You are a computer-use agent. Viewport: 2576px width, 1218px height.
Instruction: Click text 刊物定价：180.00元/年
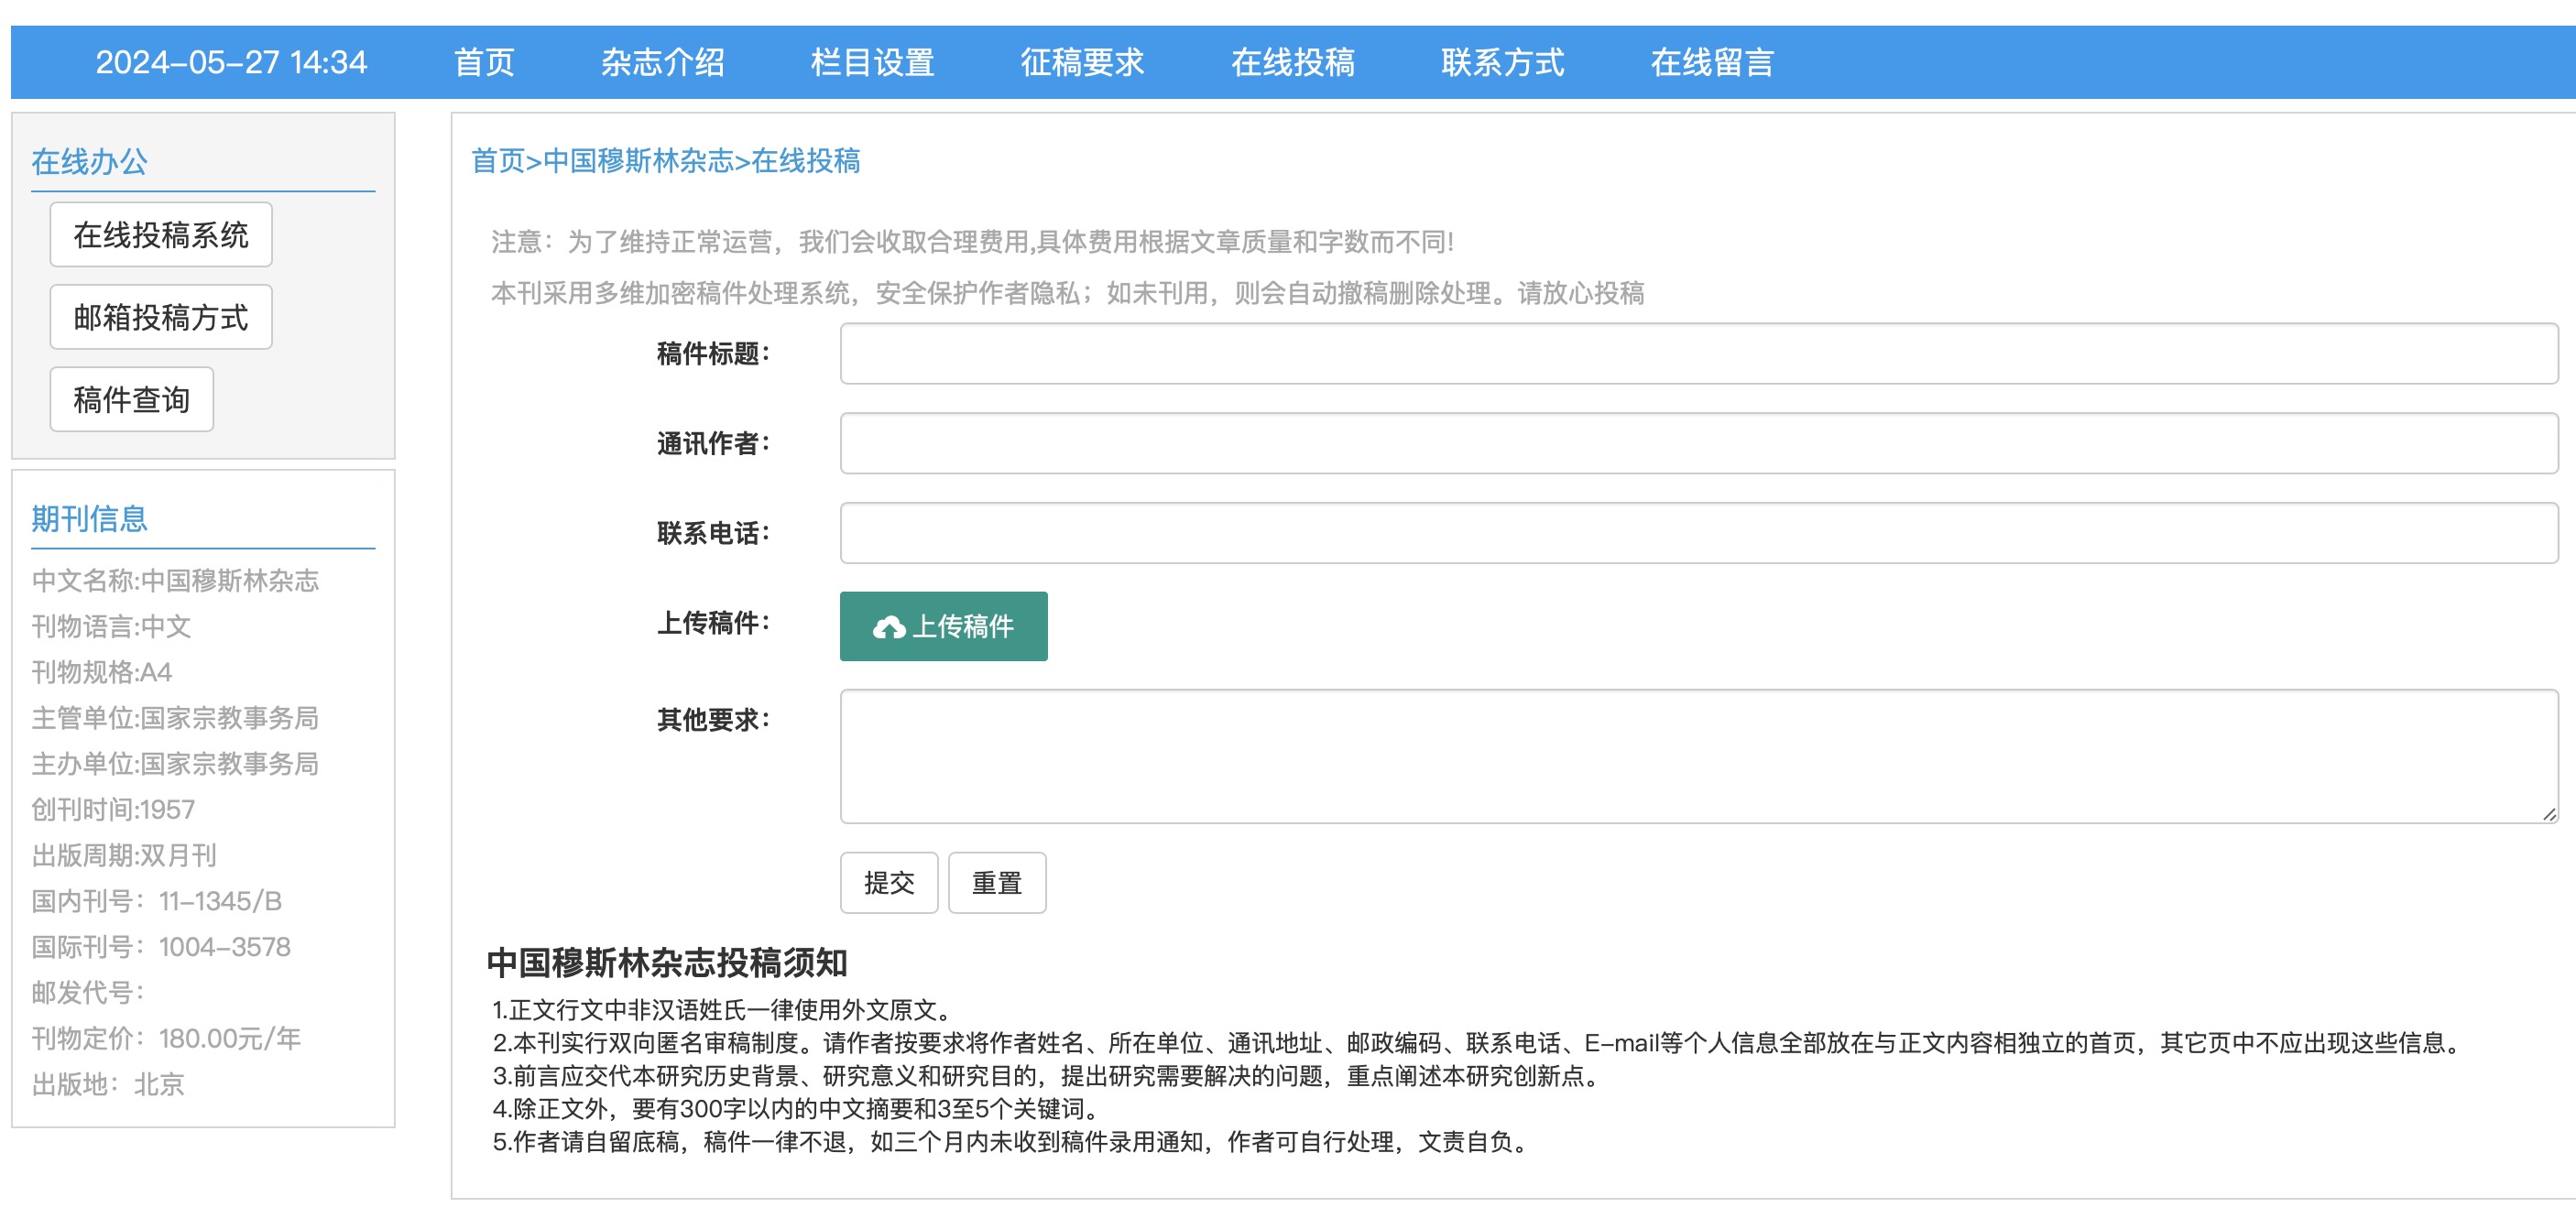[x=166, y=1039]
